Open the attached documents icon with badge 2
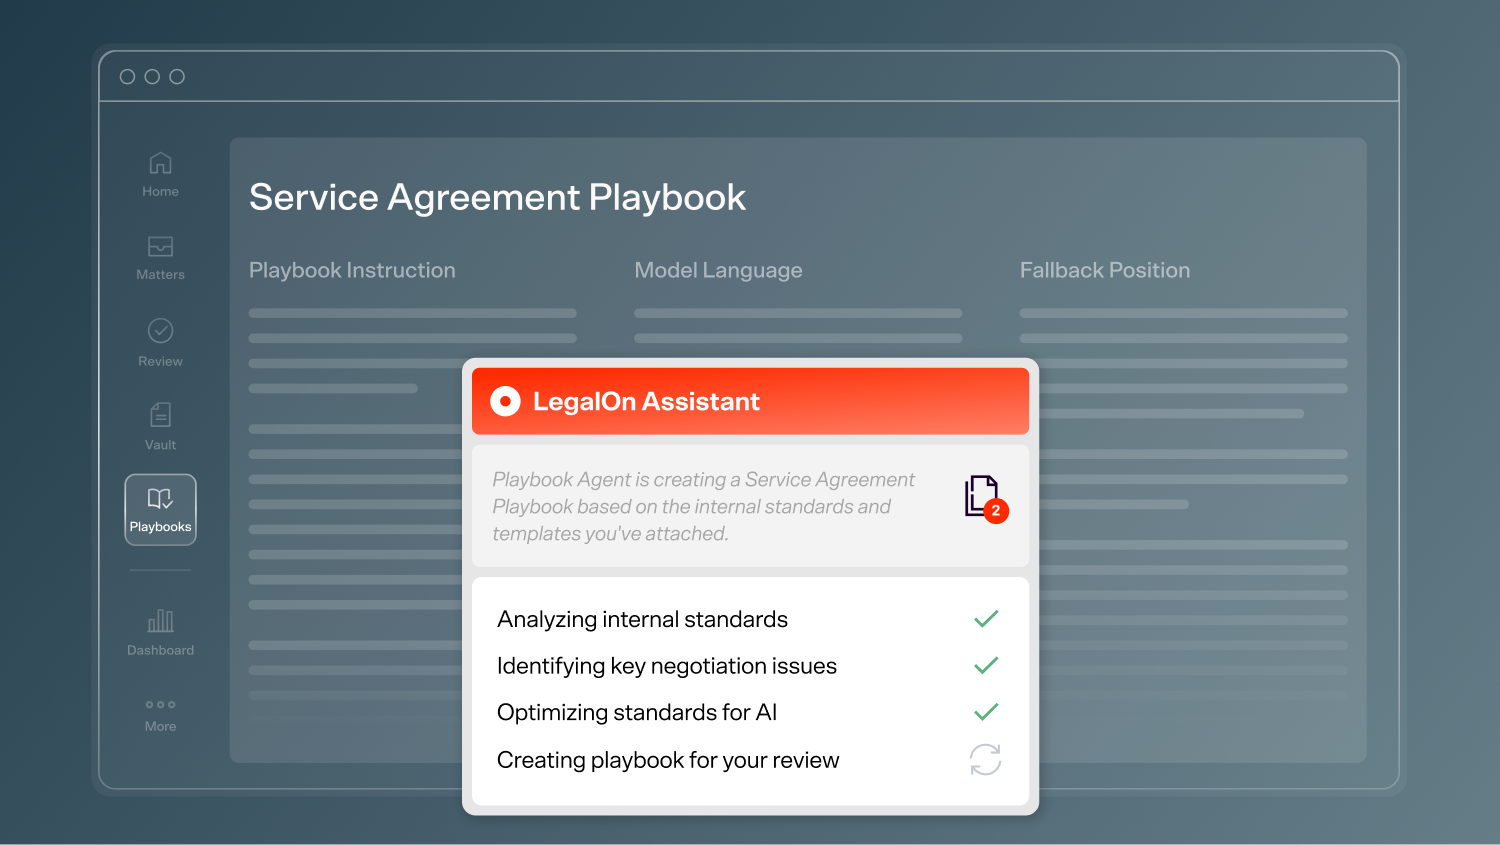1500x845 pixels. click(985, 498)
